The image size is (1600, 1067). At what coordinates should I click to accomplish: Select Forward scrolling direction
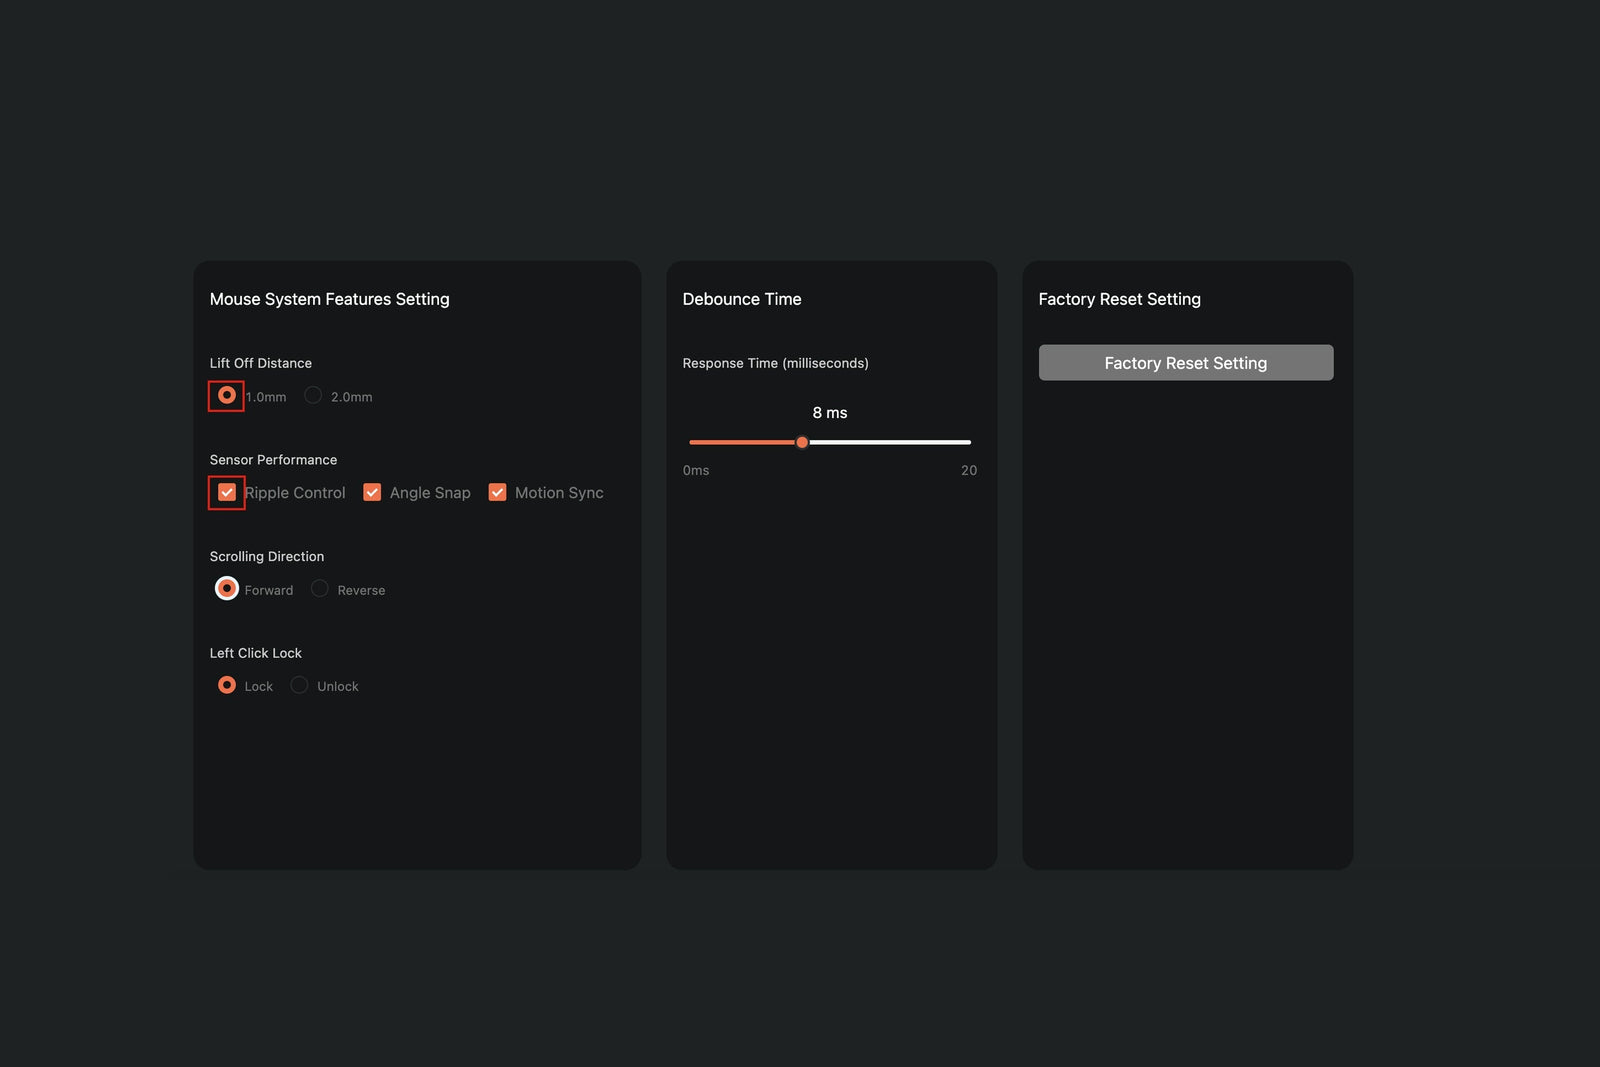click(x=226, y=588)
